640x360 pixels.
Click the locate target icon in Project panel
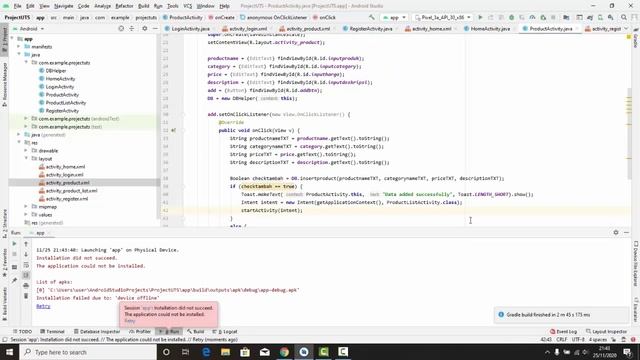coord(121,29)
